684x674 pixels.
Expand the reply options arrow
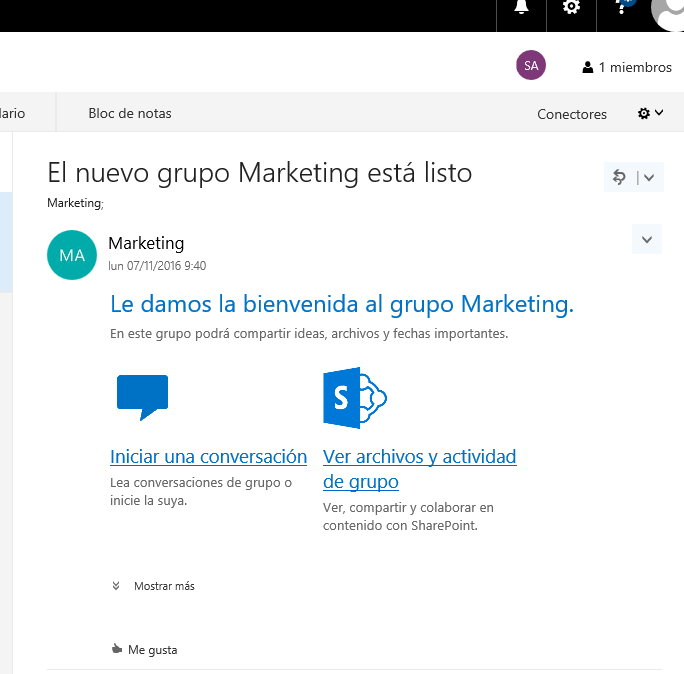tap(649, 177)
